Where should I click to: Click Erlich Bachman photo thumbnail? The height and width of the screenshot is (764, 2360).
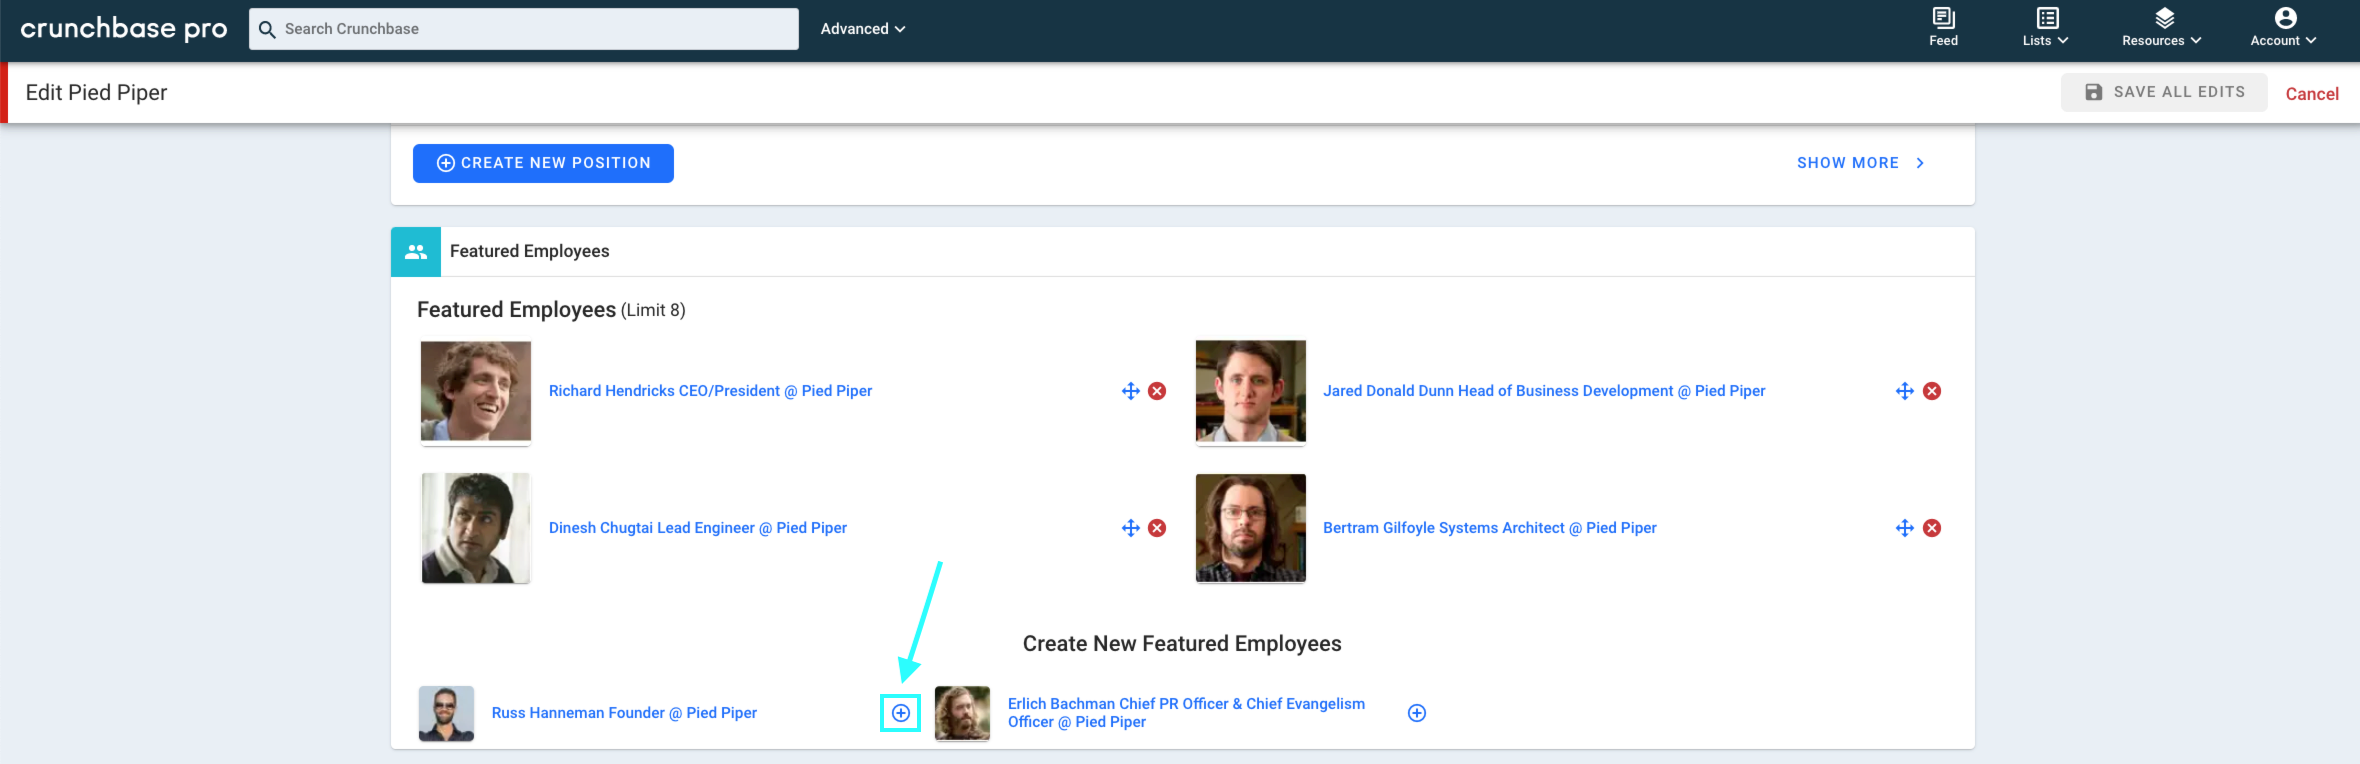coord(962,713)
